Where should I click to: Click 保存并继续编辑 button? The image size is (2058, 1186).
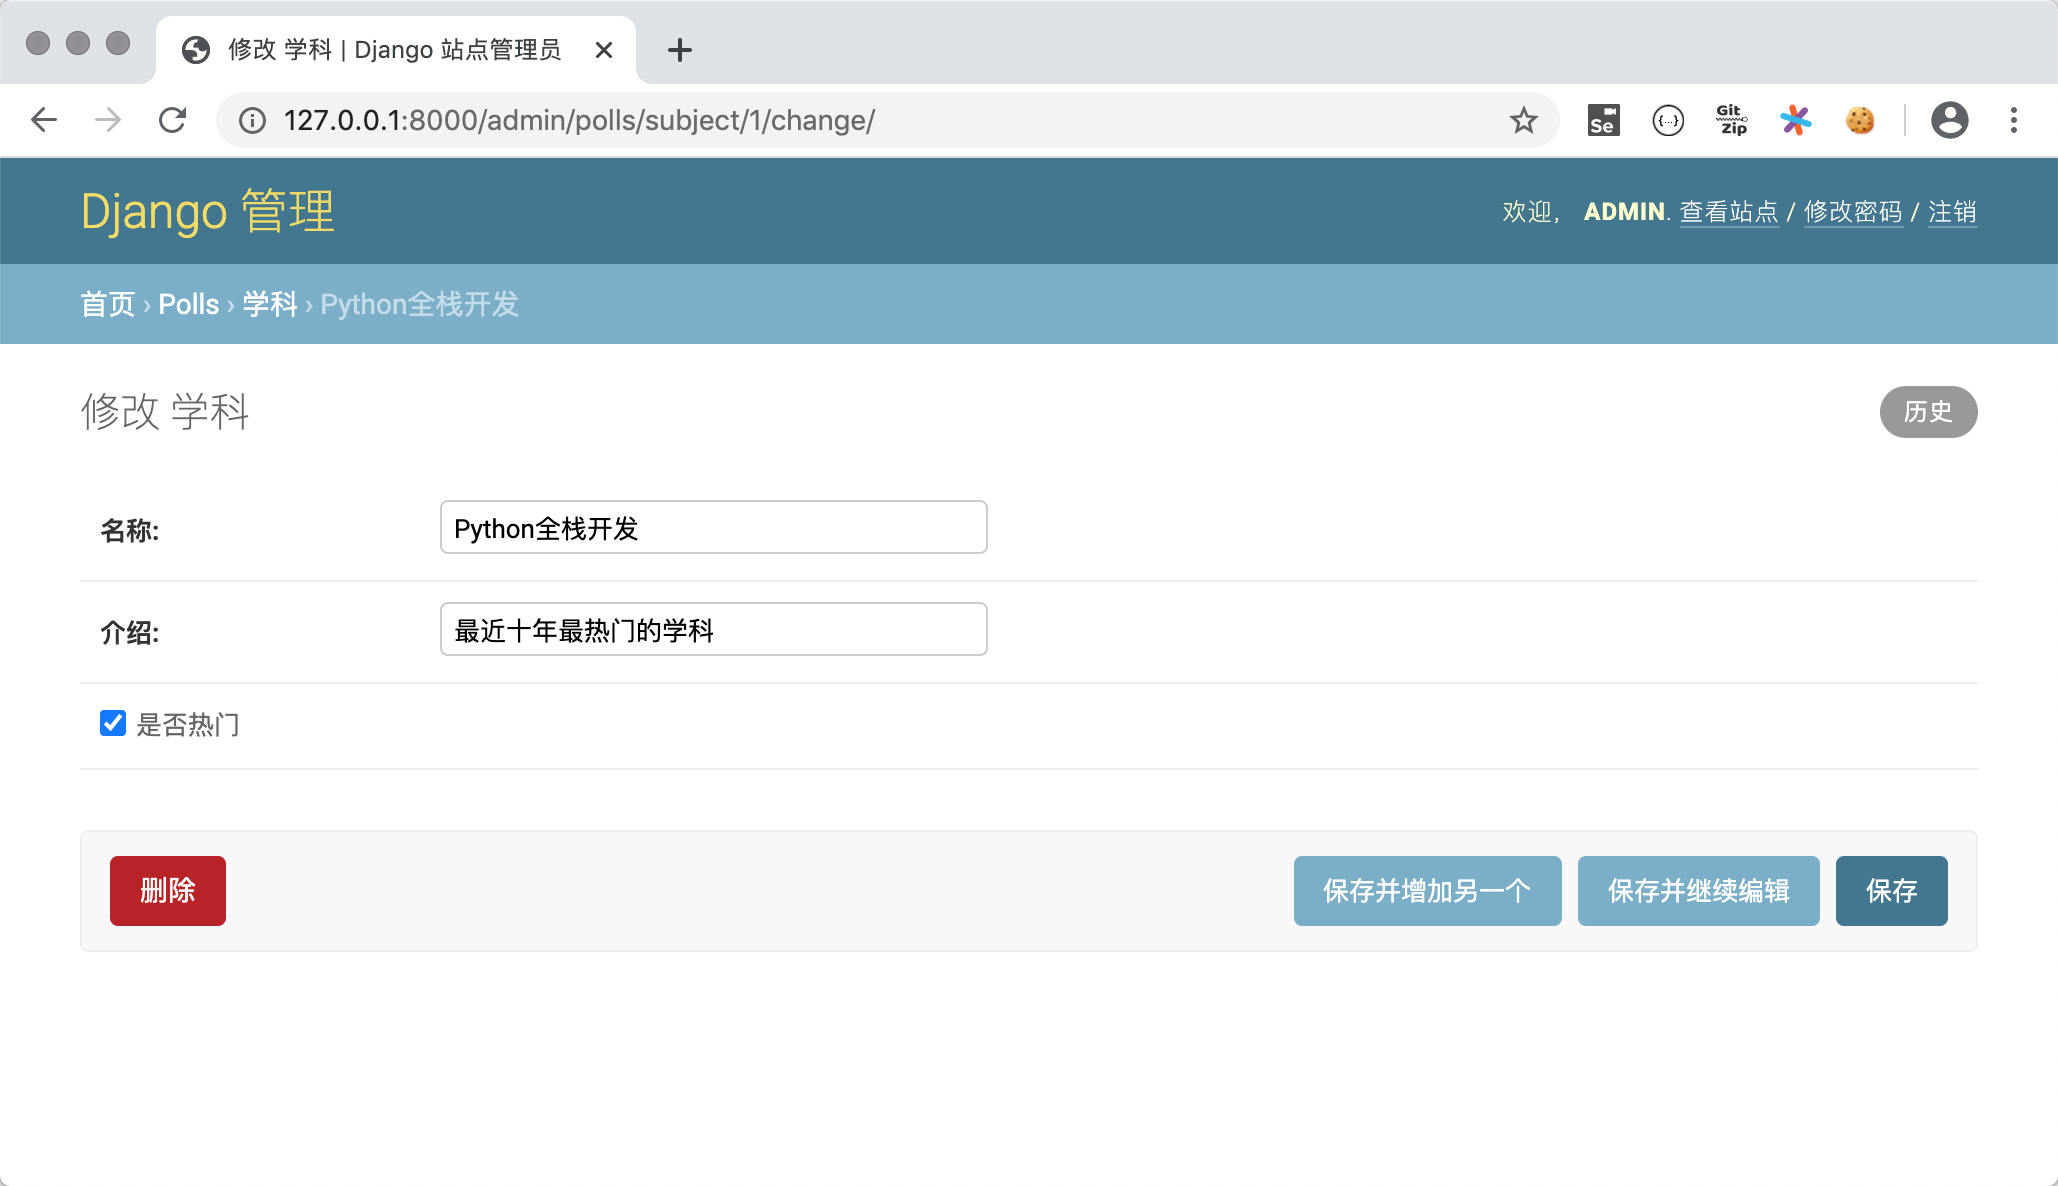click(x=1698, y=891)
